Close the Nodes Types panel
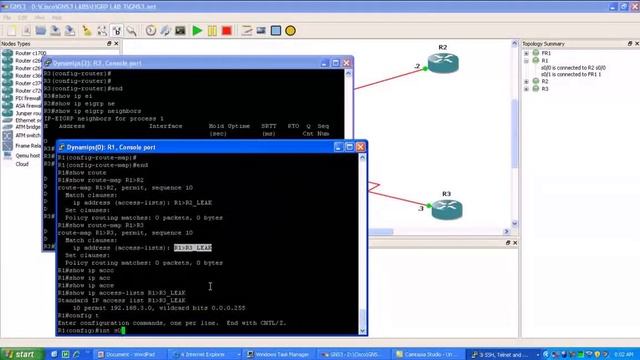The image size is (640, 360). 116,43
